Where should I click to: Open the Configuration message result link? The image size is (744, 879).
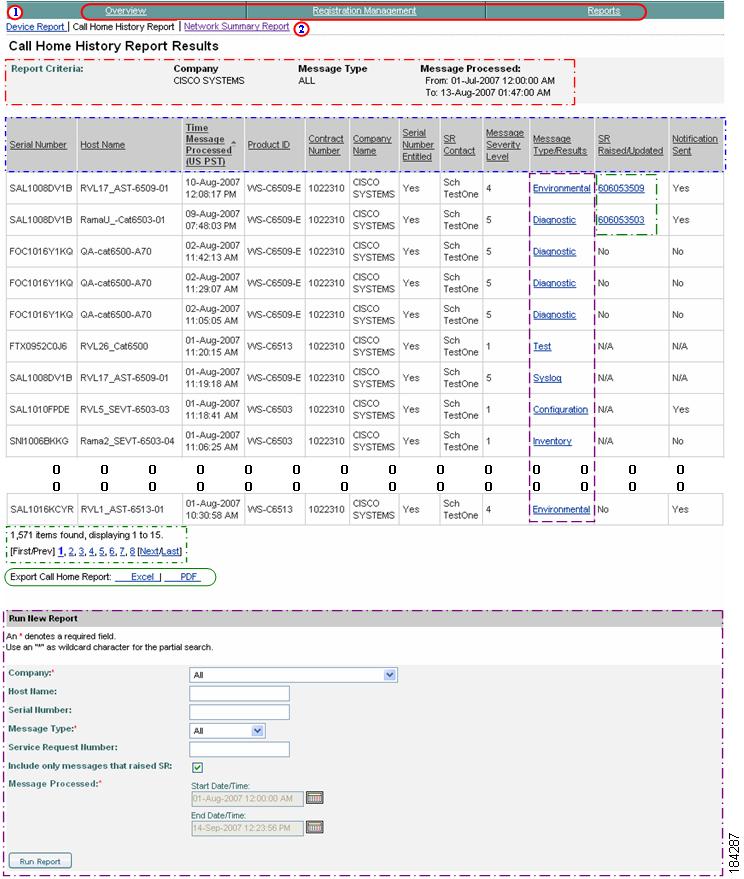(x=560, y=410)
